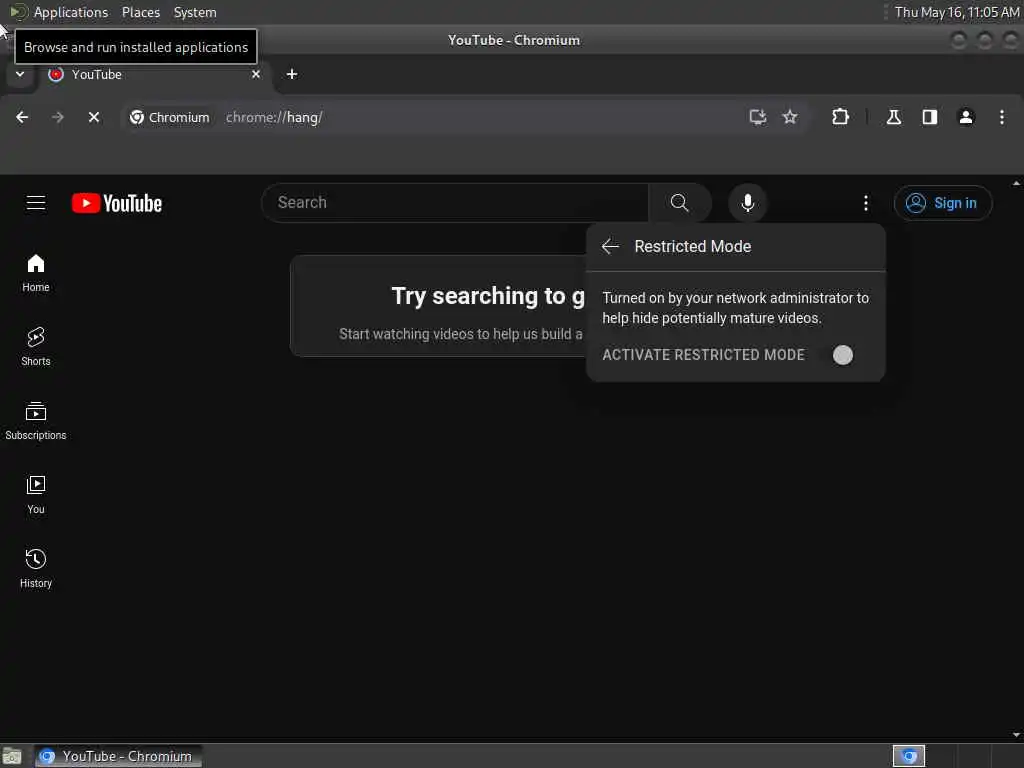Select YouTube - Chromium taskbar button
1024x768 pixels.
pyautogui.click(x=118, y=756)
